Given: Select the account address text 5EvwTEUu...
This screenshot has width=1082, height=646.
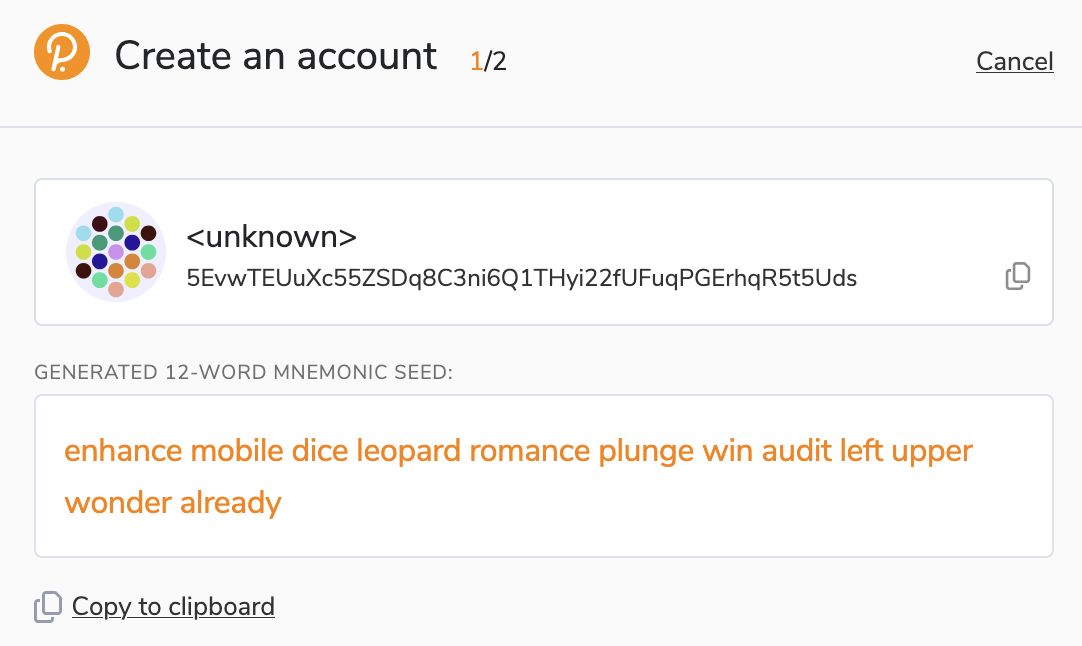Looking at the screenshot, I should [x=522, y=278].
